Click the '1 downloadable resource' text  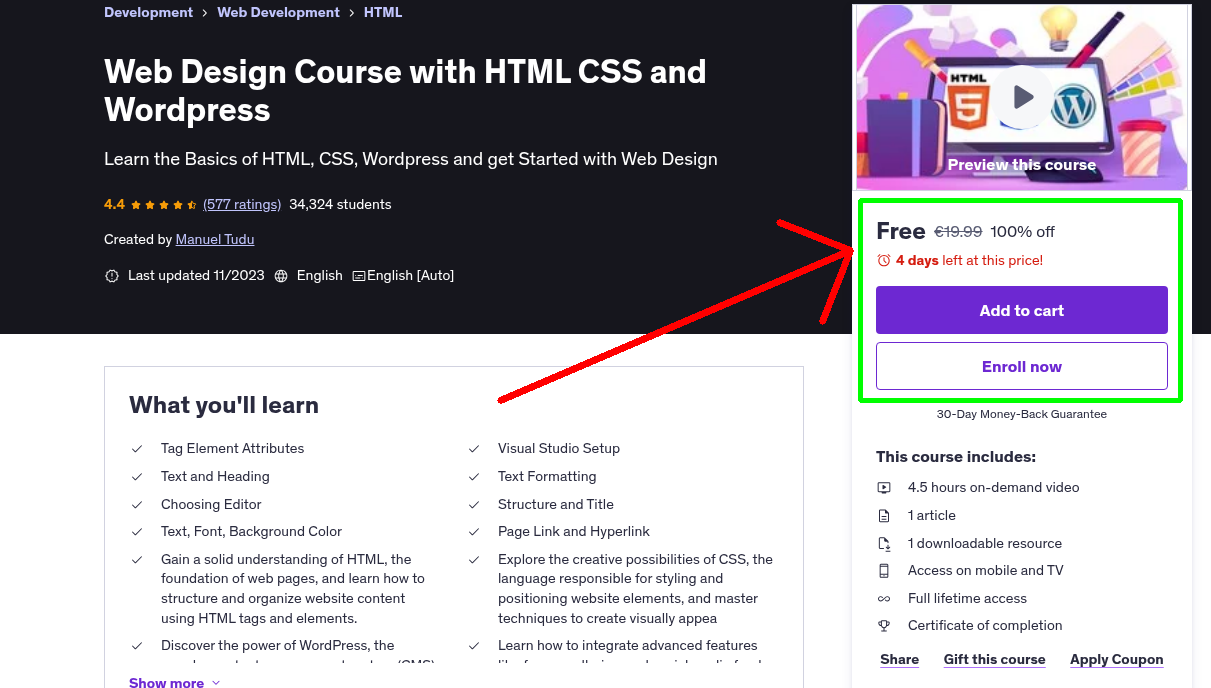tap(985, 543)
